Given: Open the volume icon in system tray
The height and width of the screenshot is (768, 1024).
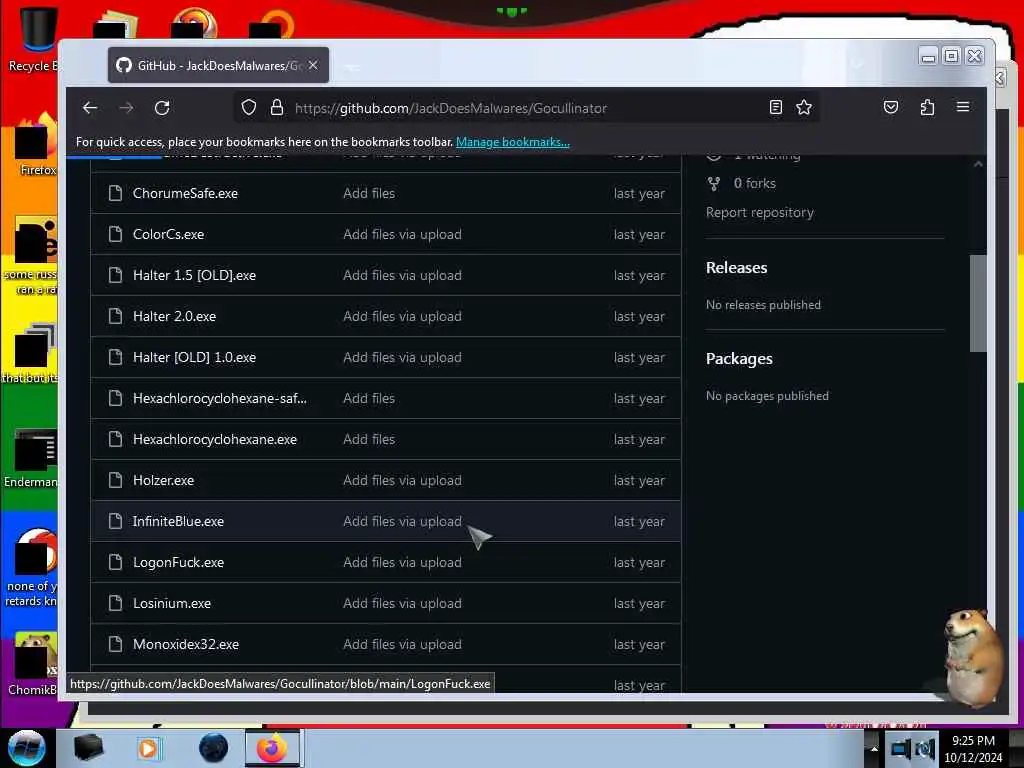Looking at the screenshot, I should [926, 749].
